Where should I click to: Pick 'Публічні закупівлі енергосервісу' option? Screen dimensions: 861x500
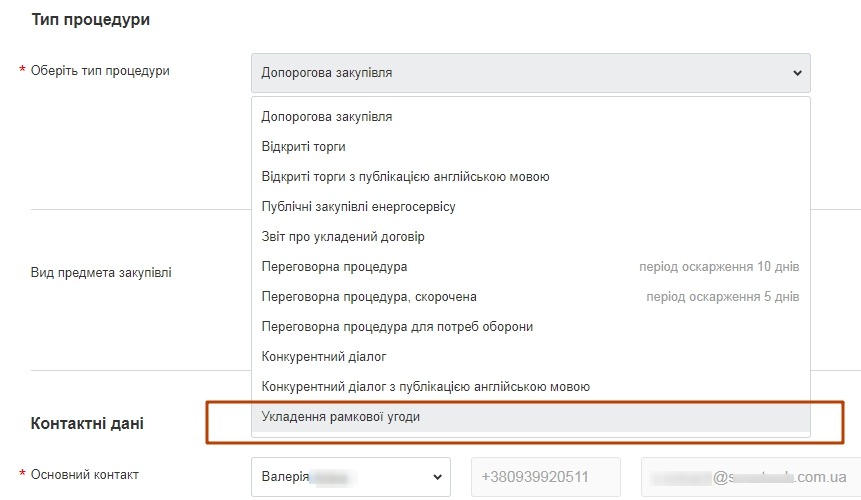(x=358, y=207)
